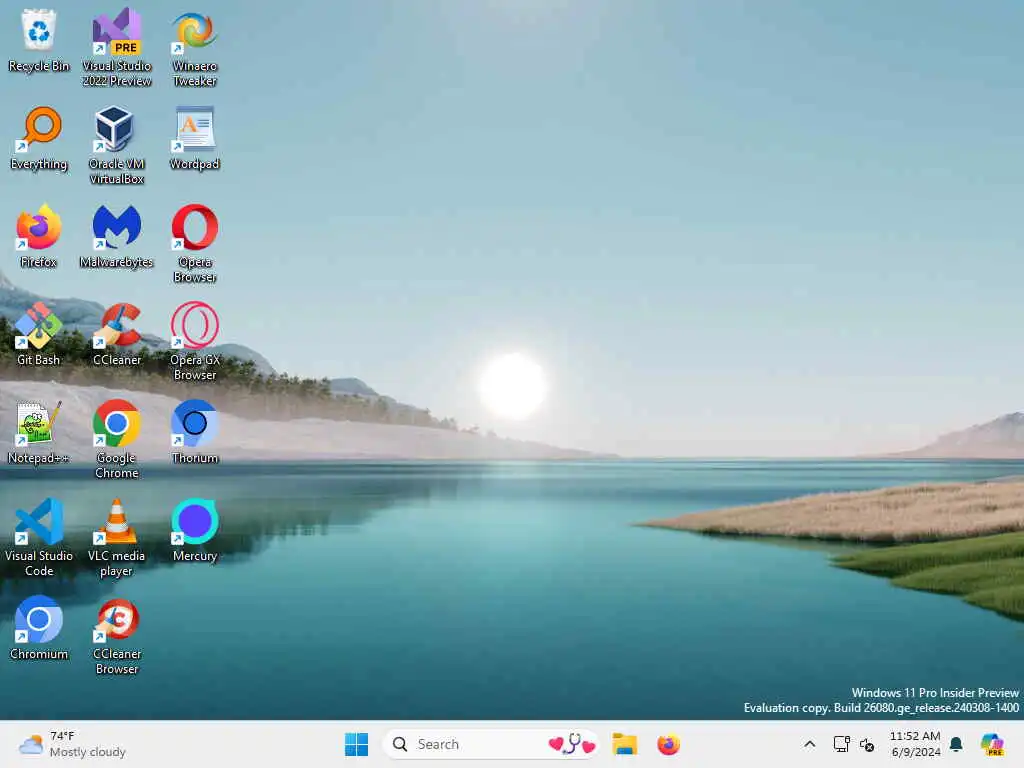The height and width of the screenshot is (768, 1024).
Task: Select the Wordpad desktop icon
Action: tap(195, 138)
